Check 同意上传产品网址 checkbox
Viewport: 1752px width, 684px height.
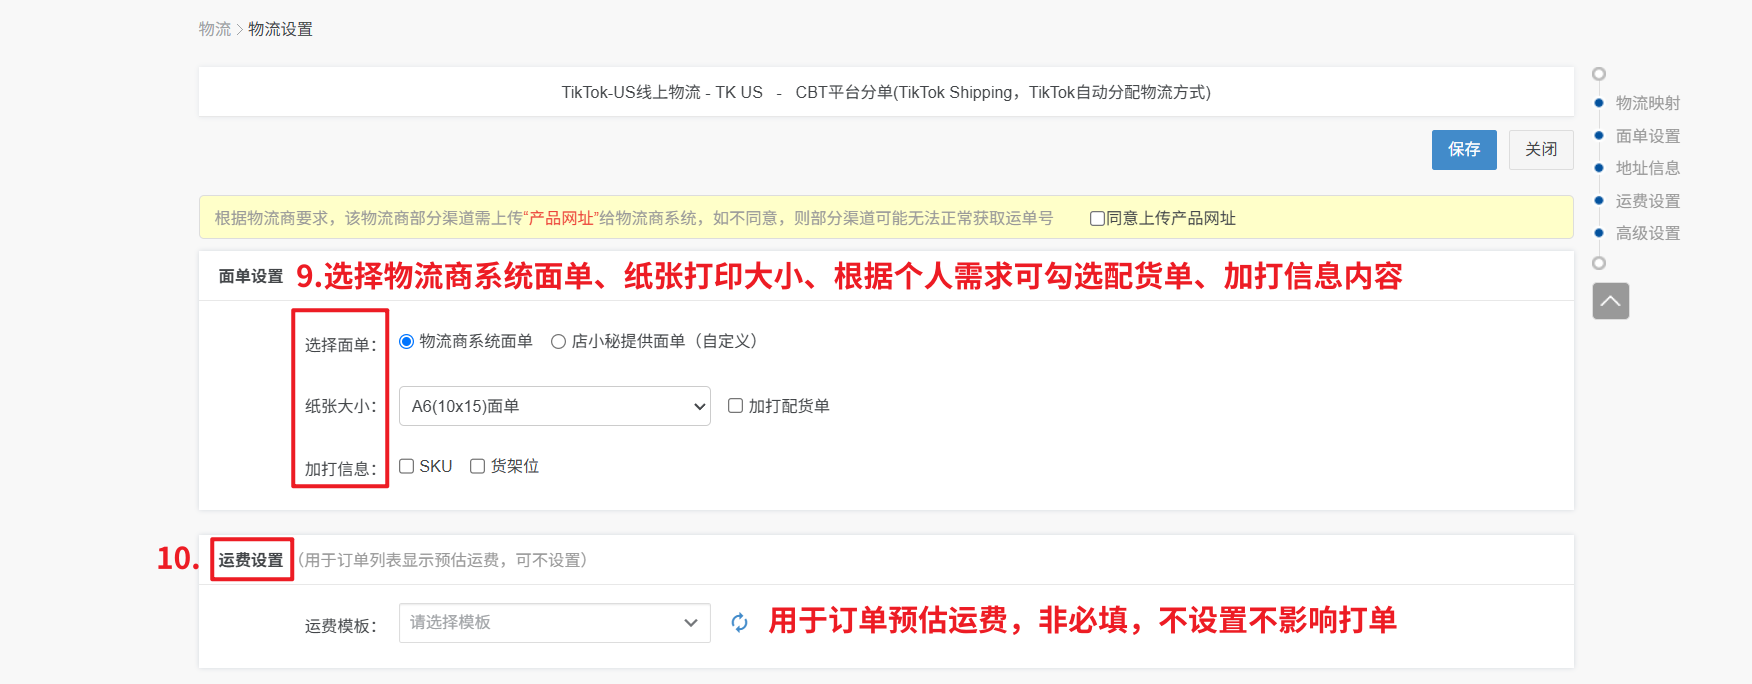1097,219
